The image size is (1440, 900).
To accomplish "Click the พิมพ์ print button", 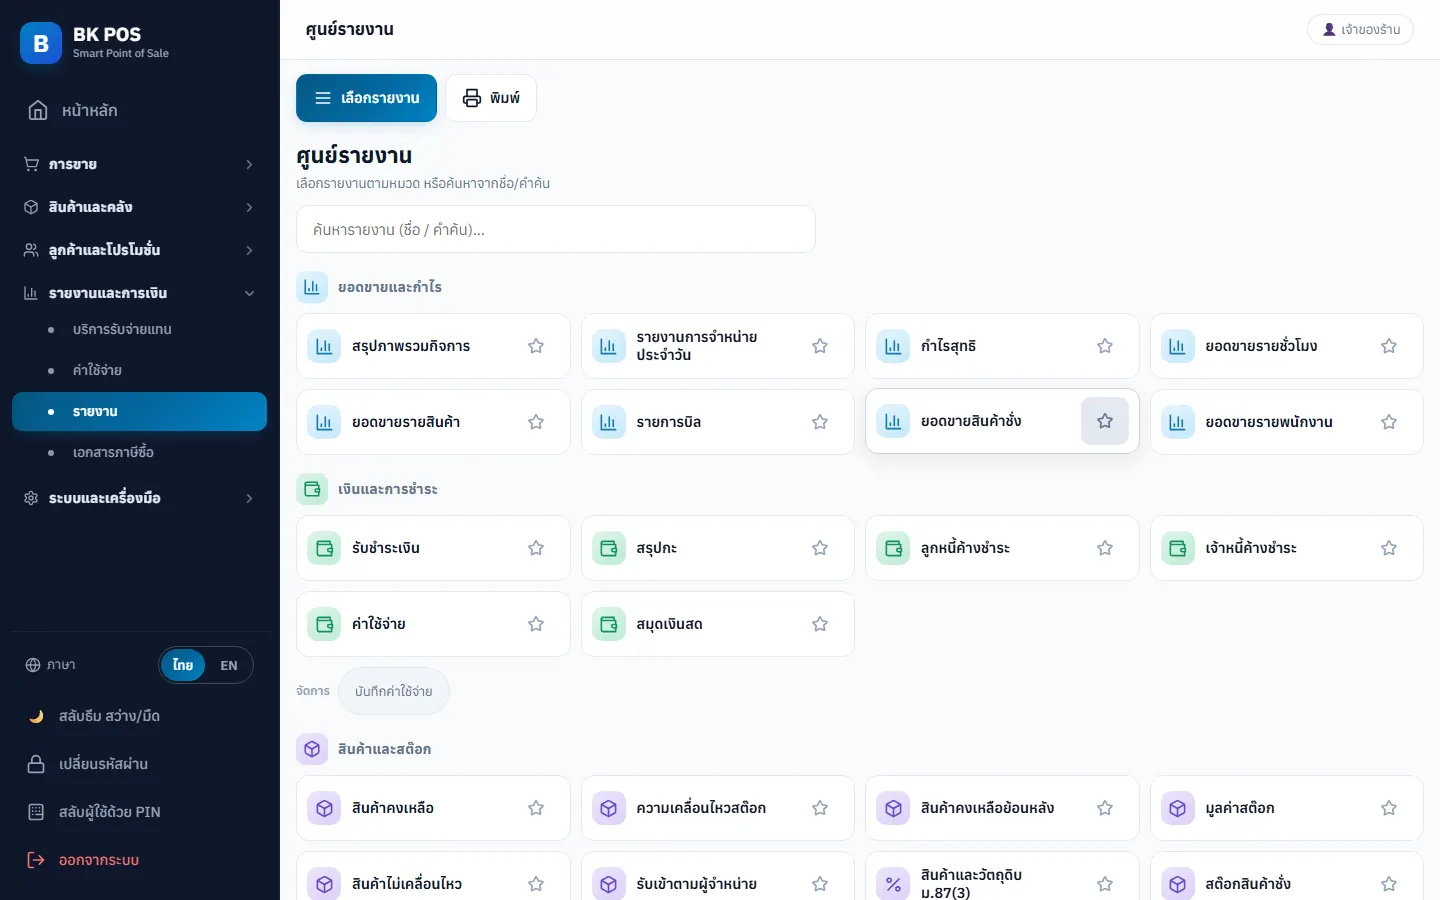I will (491, 98).
